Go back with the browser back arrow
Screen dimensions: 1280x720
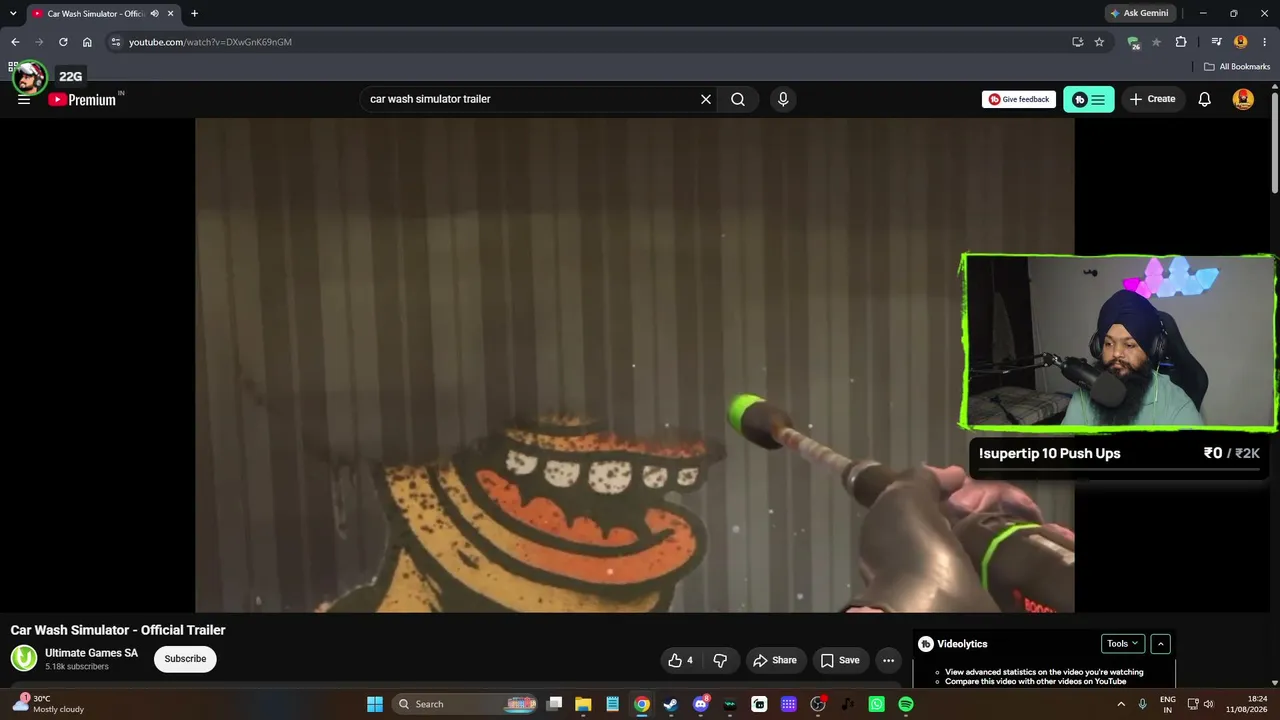tap(15, 42)
